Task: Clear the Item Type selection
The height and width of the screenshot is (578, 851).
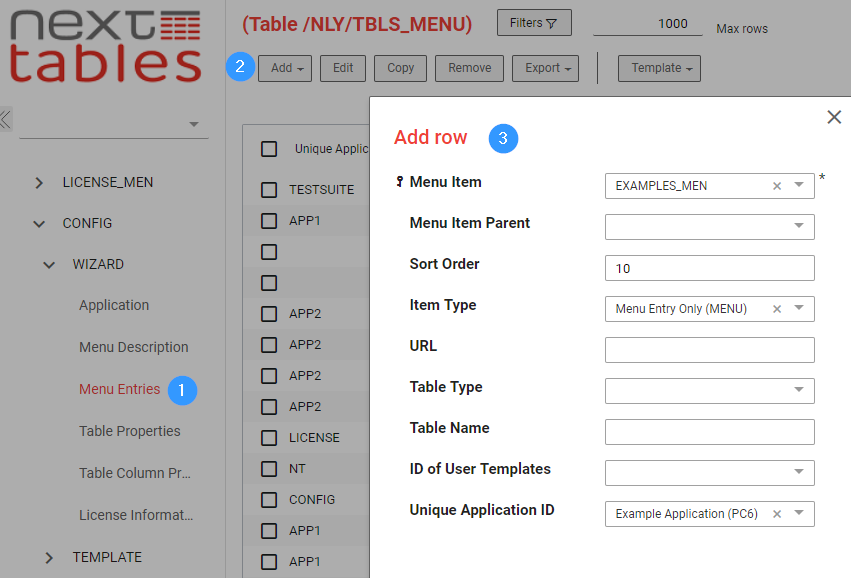Action: coord(777,309)
